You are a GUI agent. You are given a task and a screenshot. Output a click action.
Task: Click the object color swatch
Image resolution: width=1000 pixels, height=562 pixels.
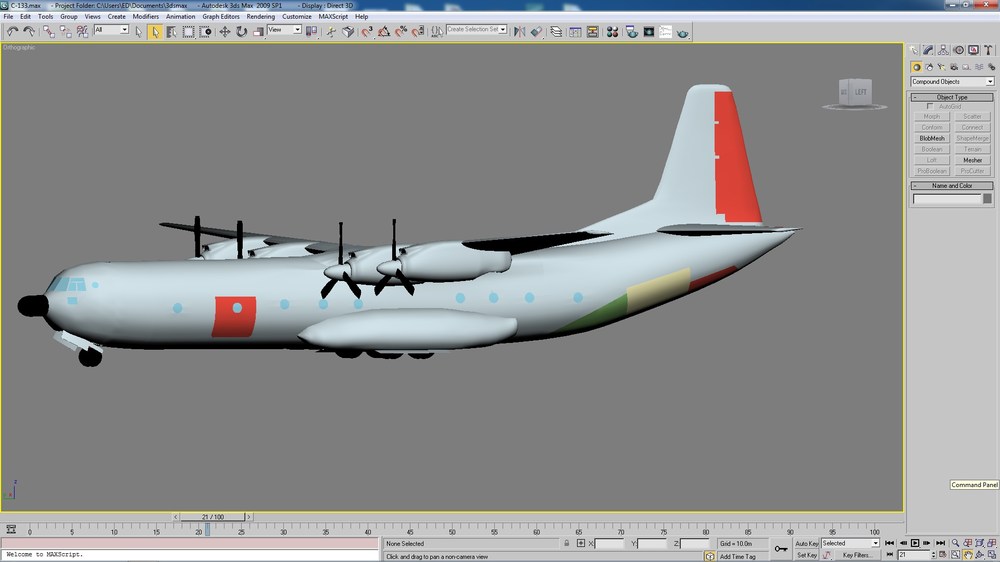tap(987, 199)
